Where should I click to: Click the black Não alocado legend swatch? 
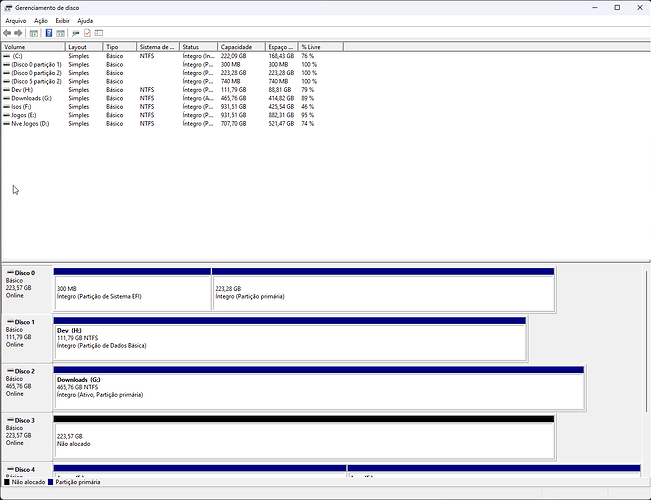[x=7, y=482]
